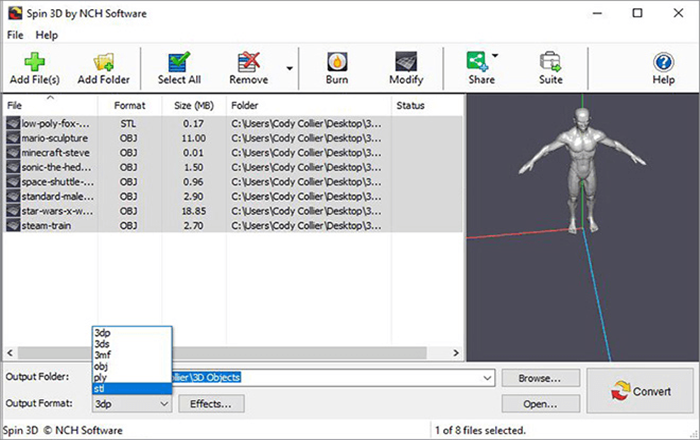Click STL format cell of low-poly-fox

click(128, 123)
